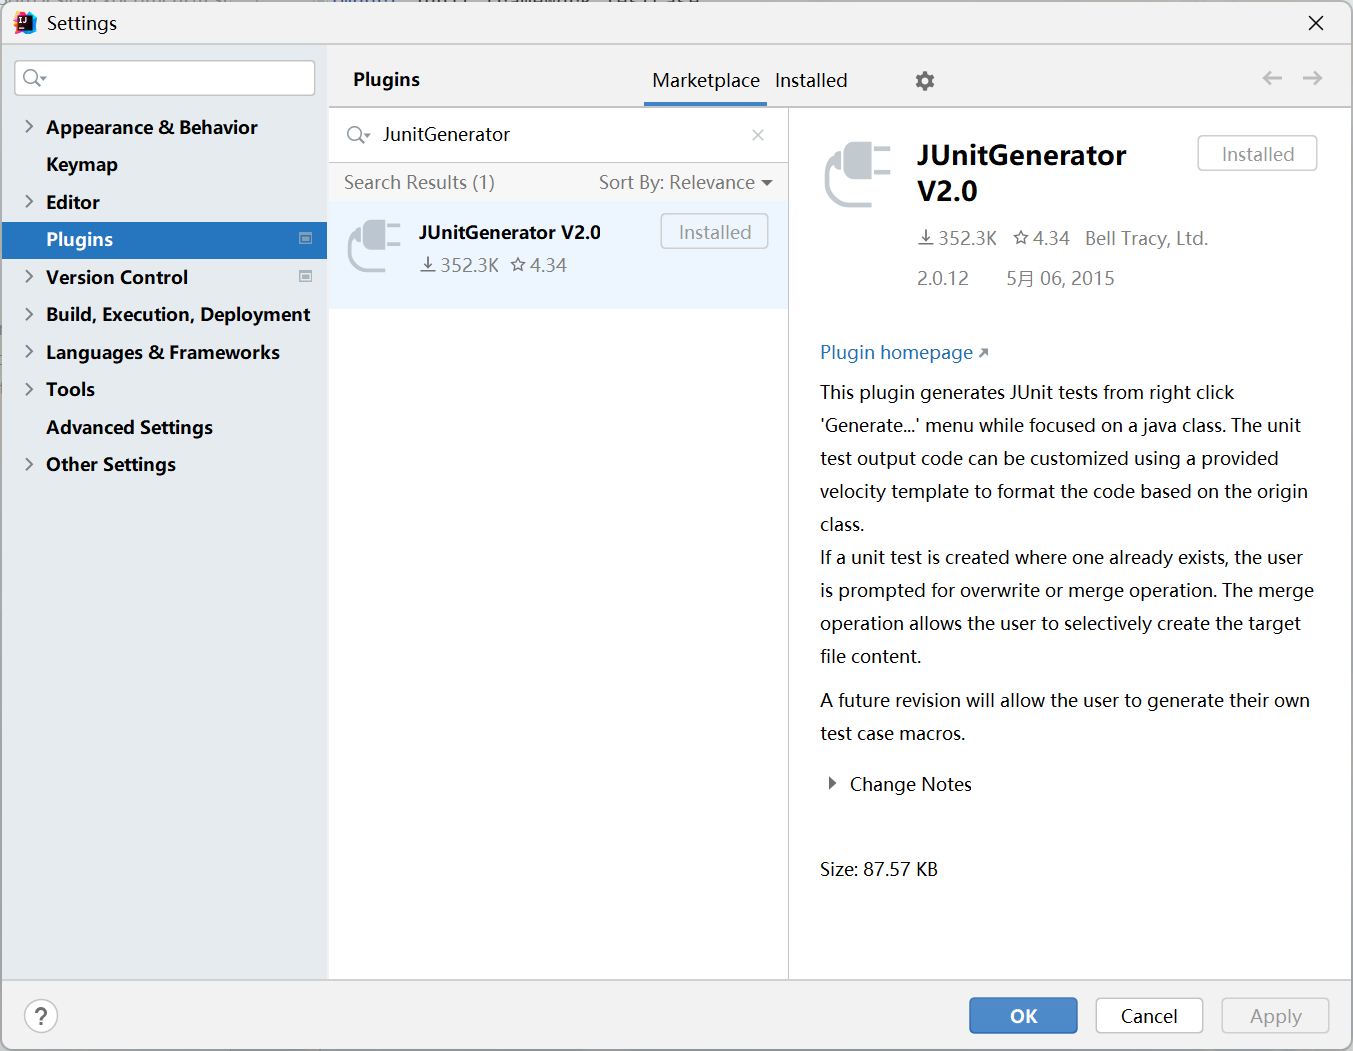Screen dimensions: 1353x1051
Task: Open the plugins gear settings icon
Action: coord(925,81)
